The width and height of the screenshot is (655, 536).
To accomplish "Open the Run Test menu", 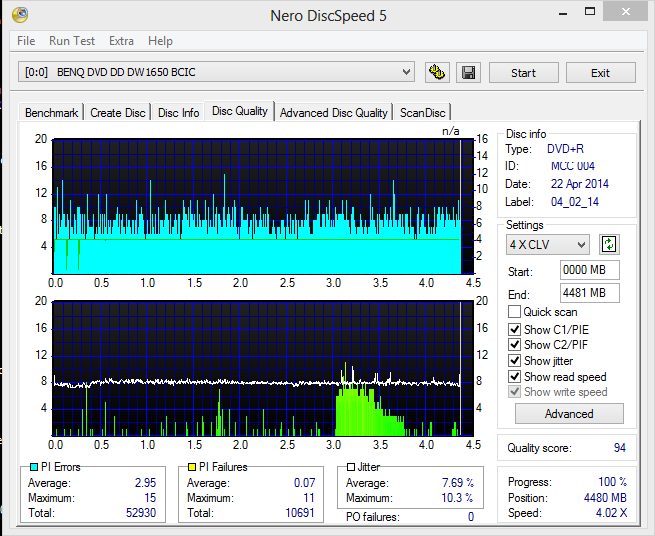I will point(72,41).
